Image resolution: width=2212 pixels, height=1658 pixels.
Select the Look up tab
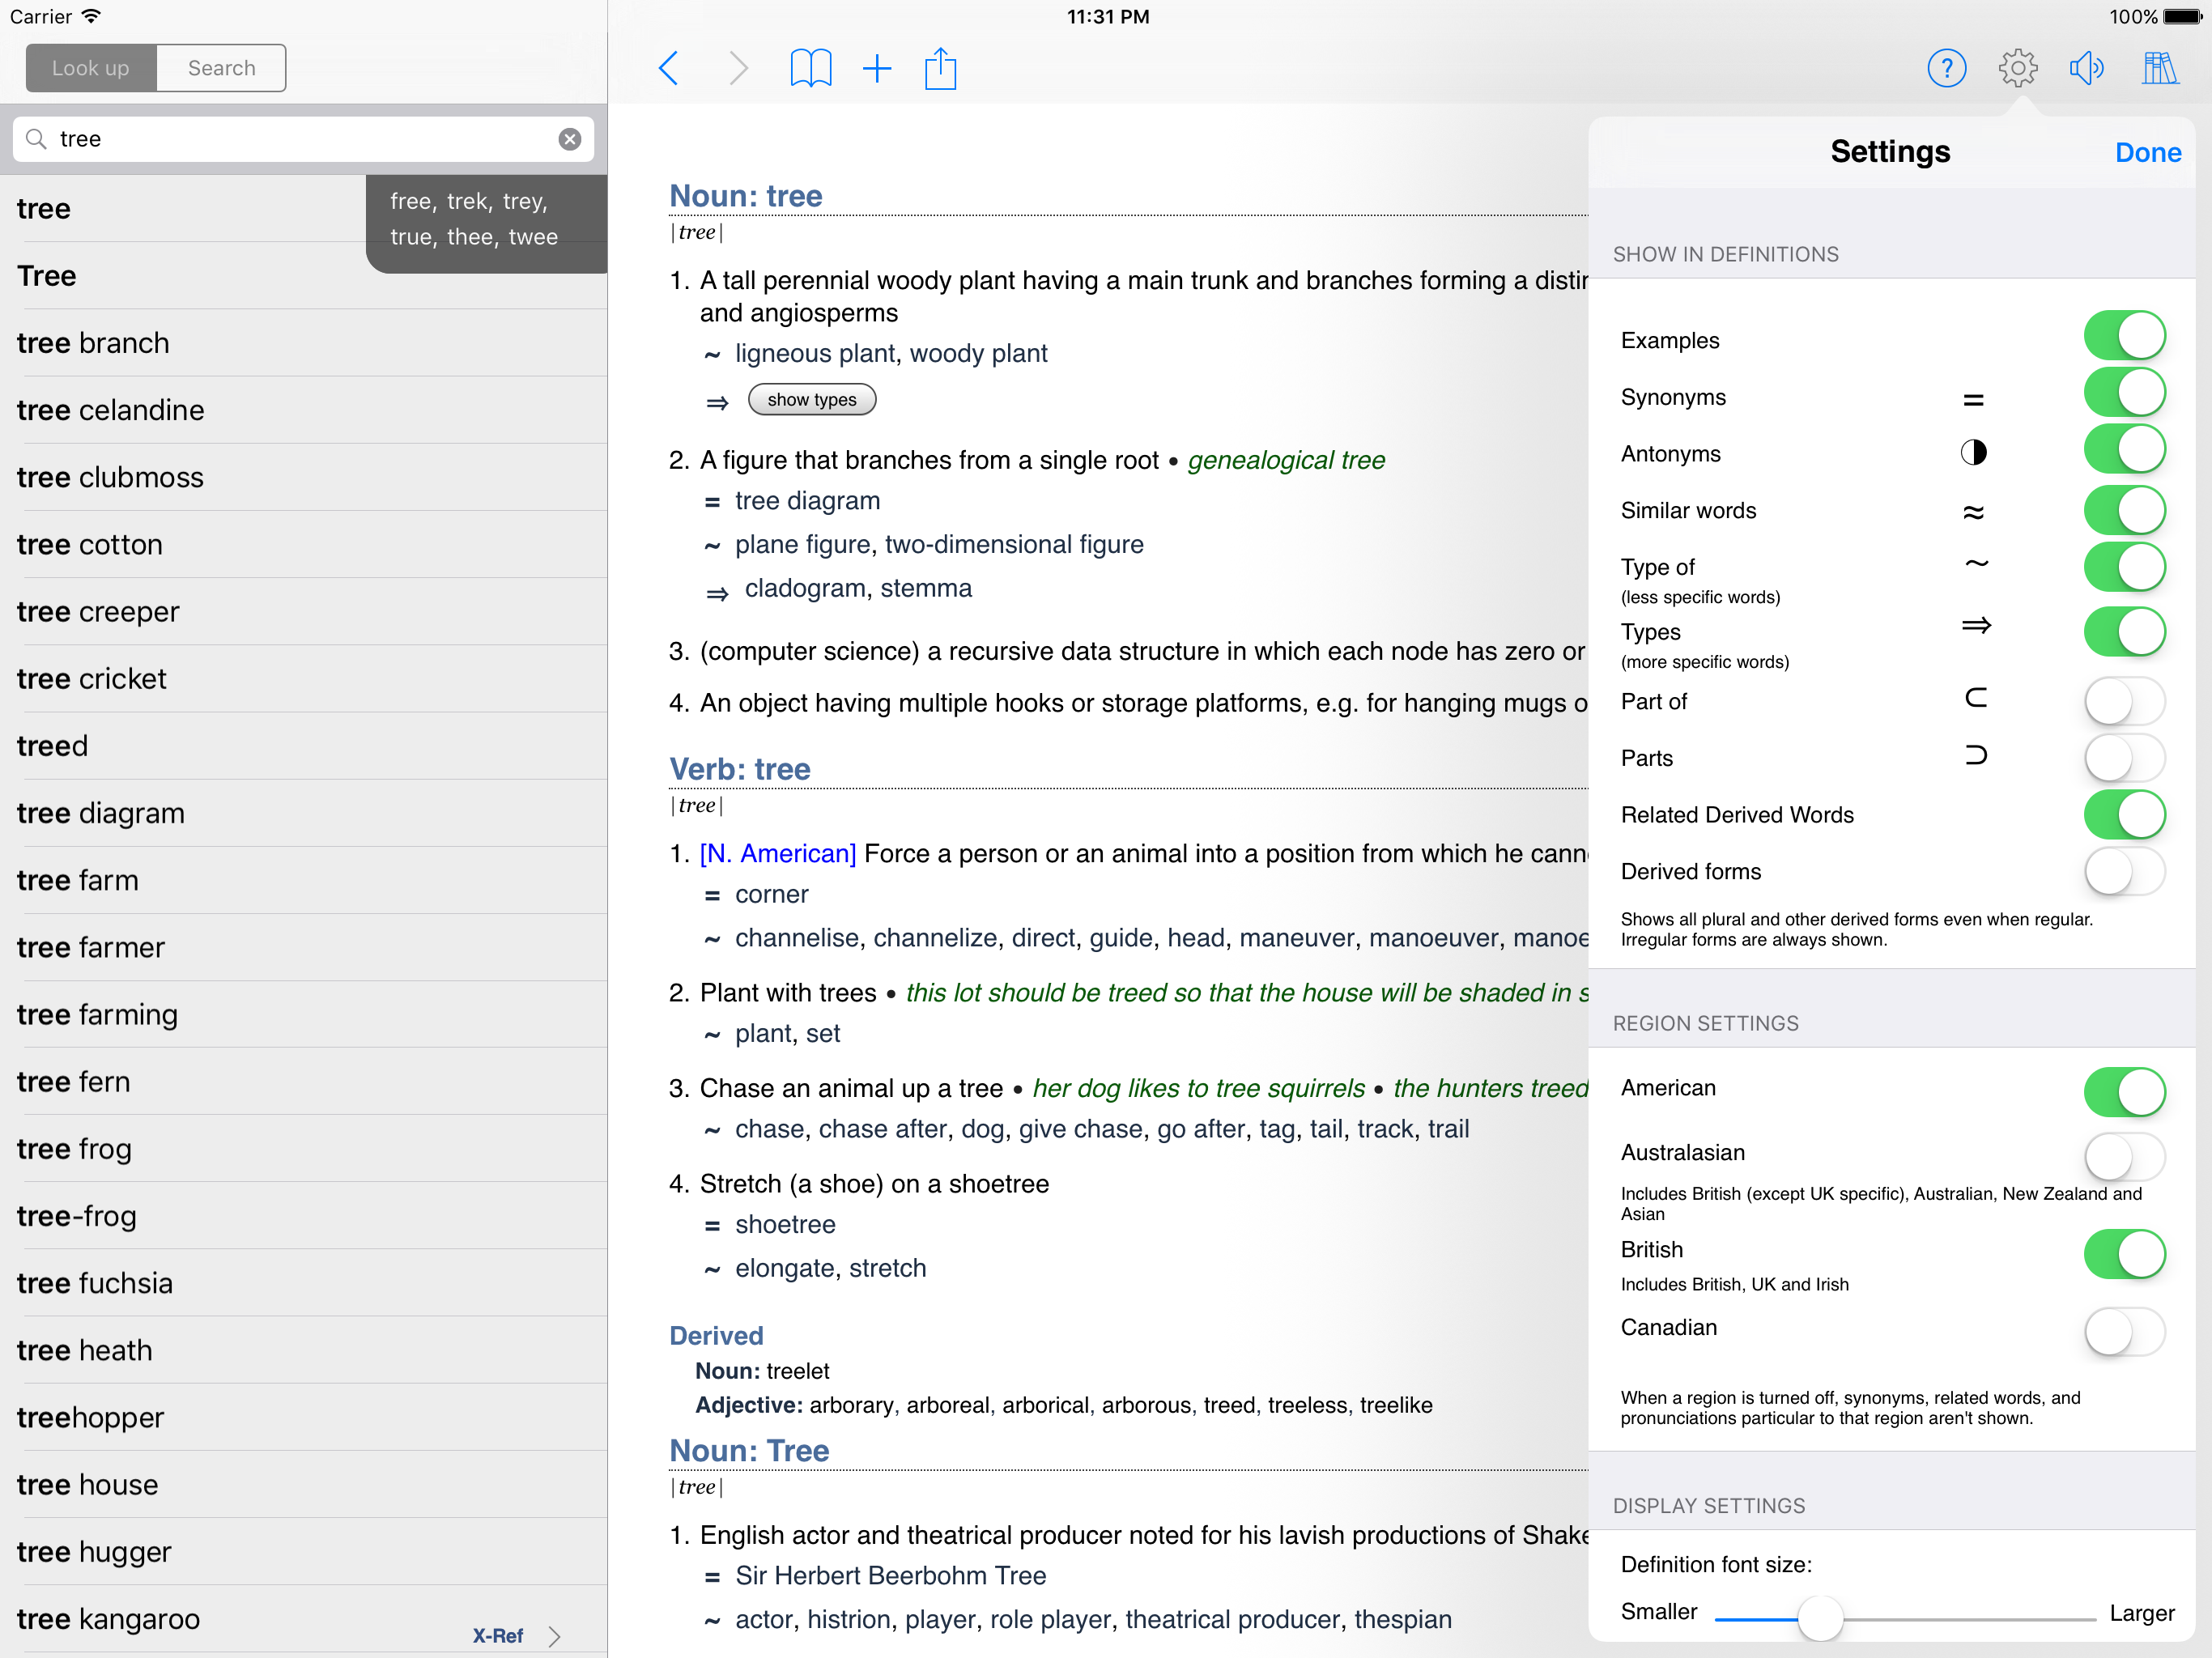coord(91,68)
